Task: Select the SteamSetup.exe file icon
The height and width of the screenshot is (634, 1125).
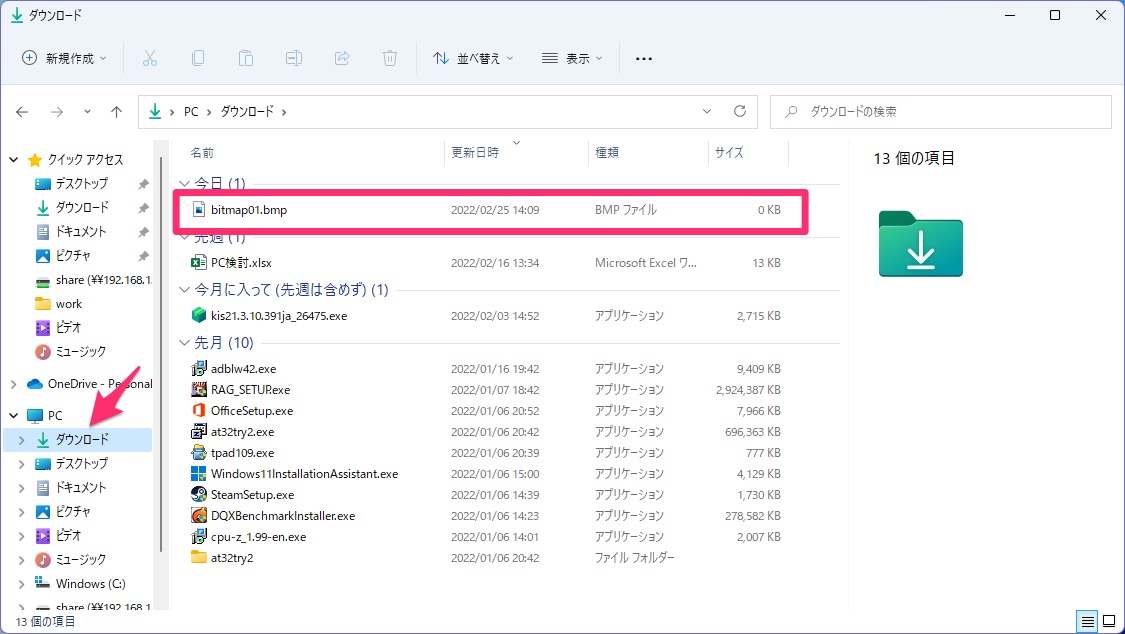Action: click(x=199, y=494)
